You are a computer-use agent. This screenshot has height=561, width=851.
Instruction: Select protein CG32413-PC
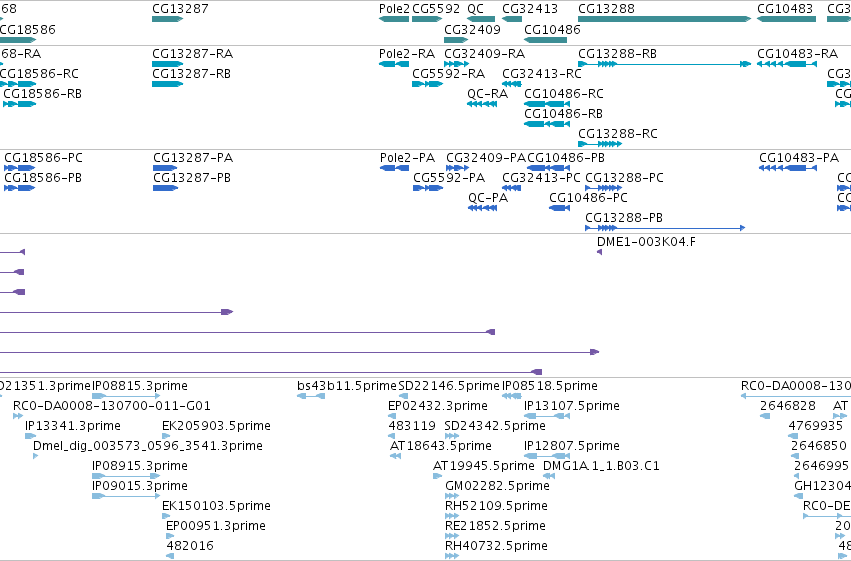click(x=512, y=188)
